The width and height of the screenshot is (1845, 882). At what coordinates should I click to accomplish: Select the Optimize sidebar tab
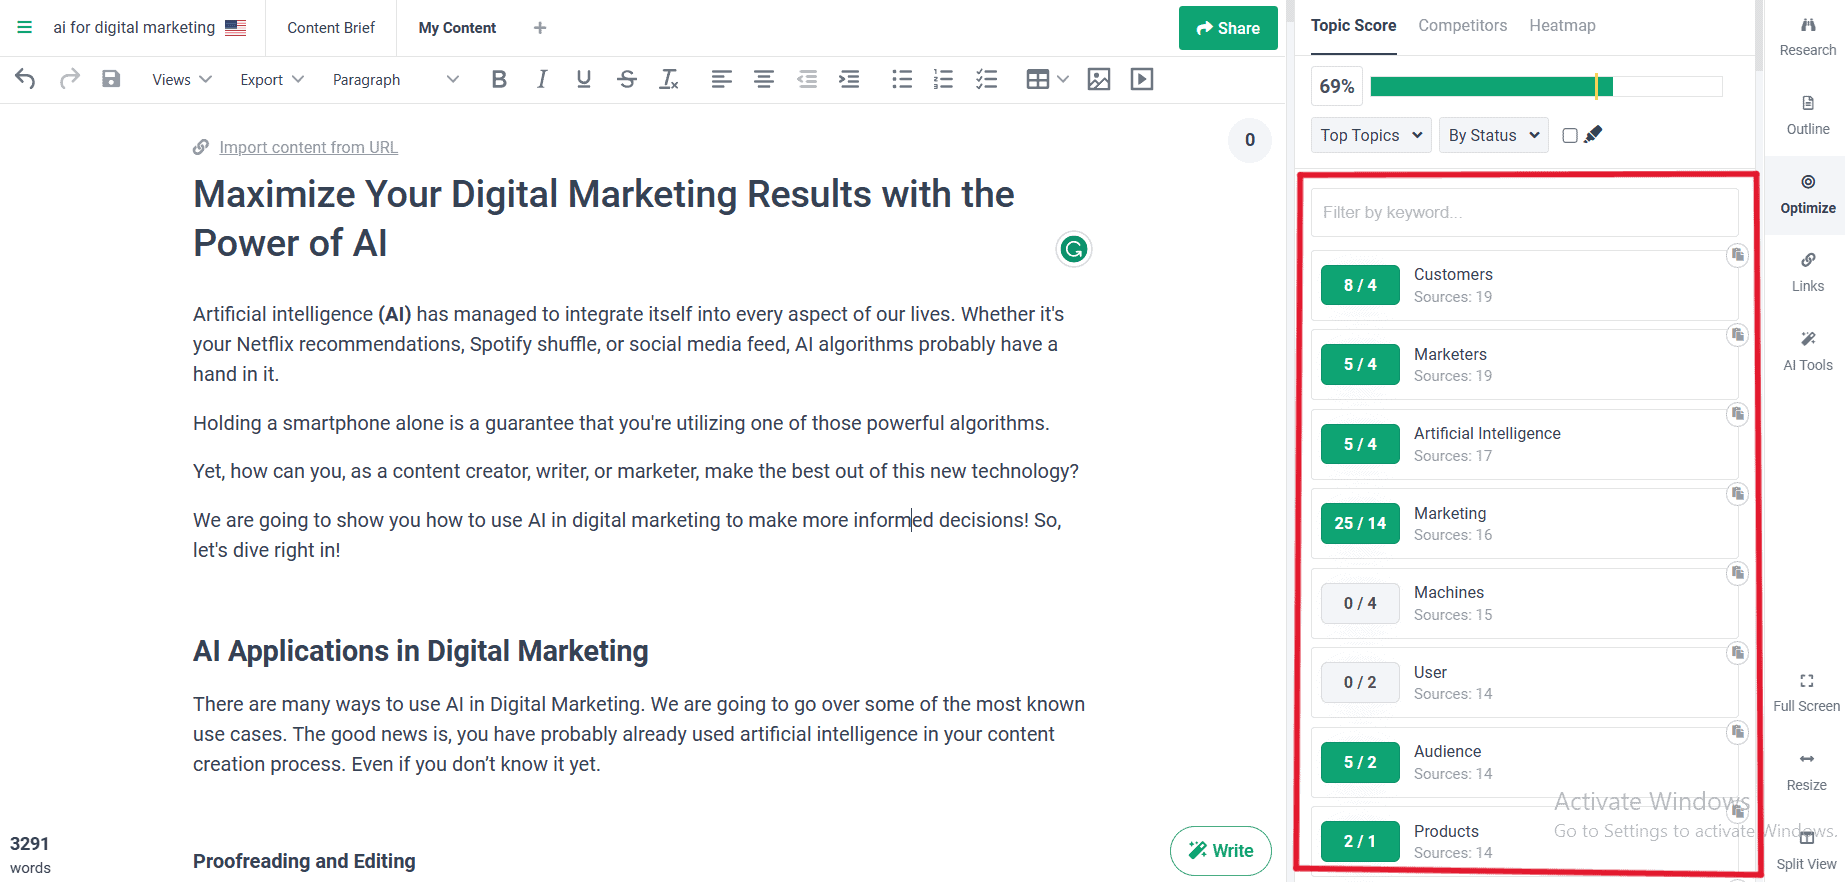[1808, 195]
